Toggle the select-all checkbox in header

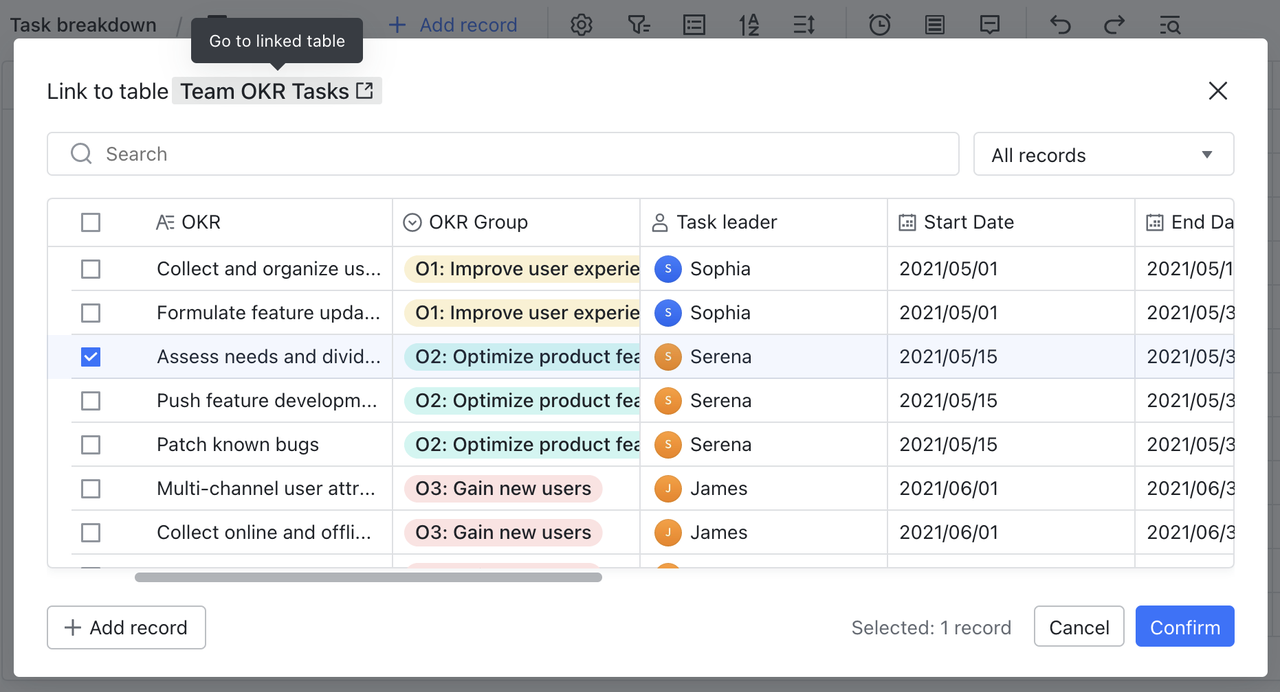pos(91,222)
